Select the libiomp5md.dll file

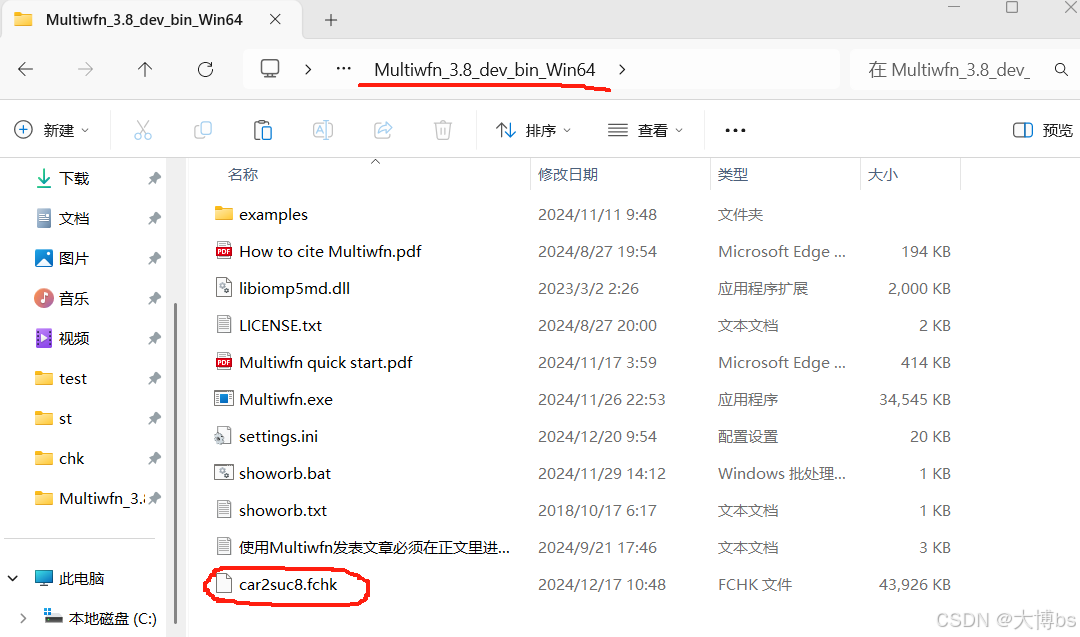pos(294,289)
